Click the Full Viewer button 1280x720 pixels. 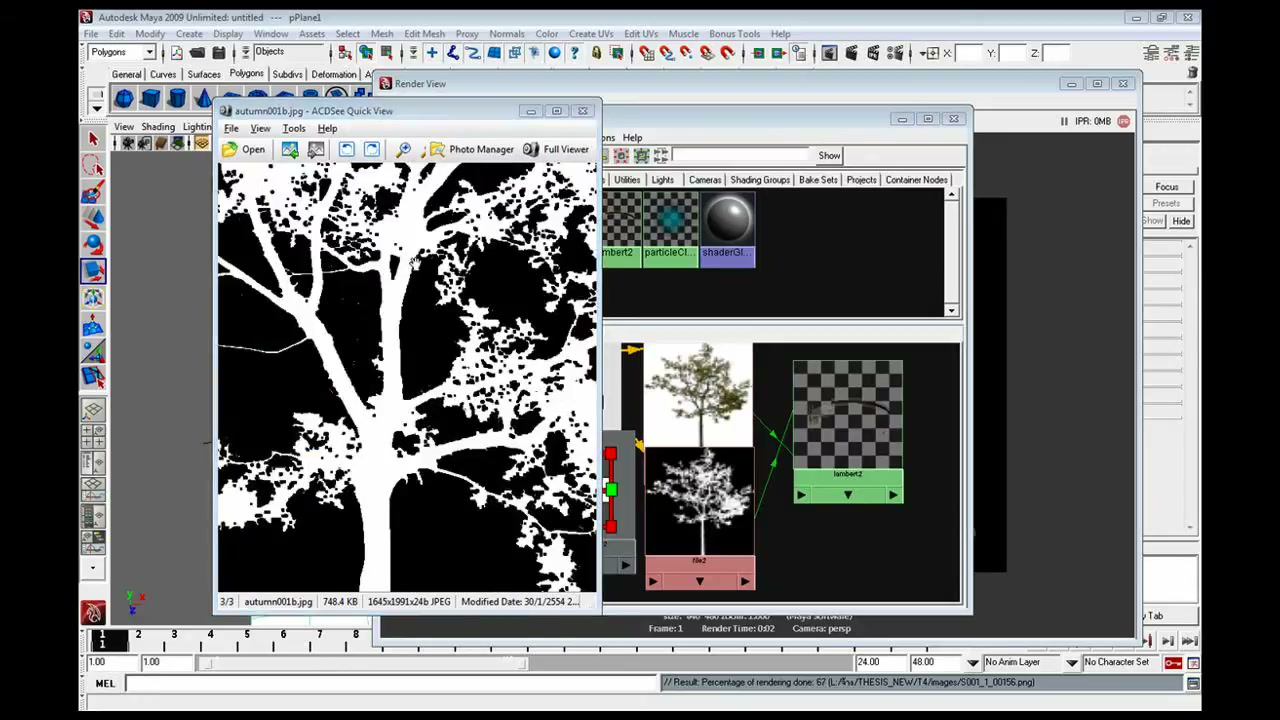pyautogui.click(x=555, y=150)
